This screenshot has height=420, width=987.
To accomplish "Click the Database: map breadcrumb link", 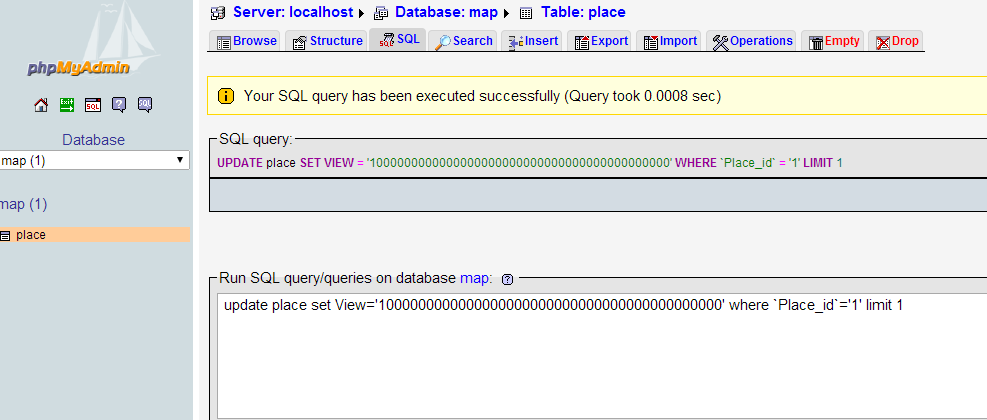I will pos(446,12).
